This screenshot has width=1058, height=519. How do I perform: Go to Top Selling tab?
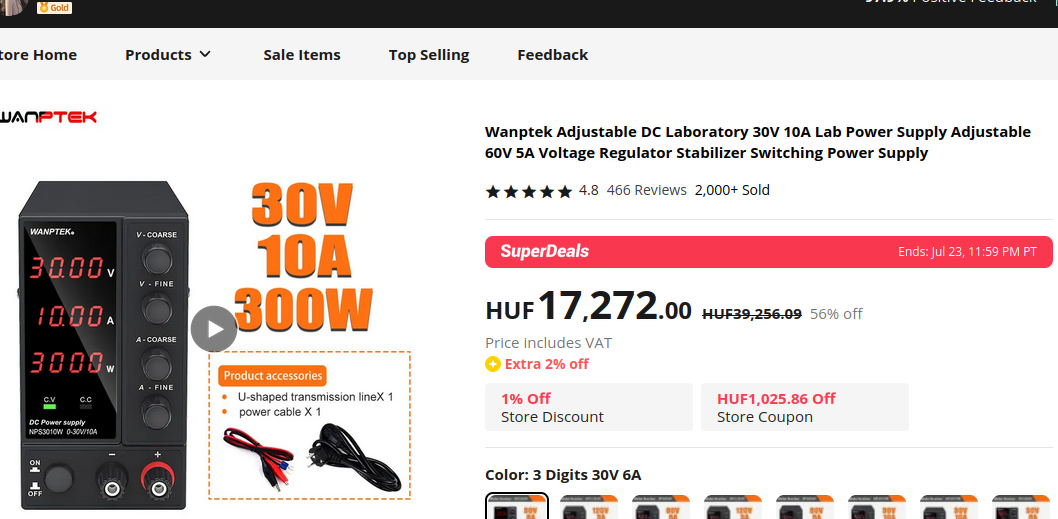tap(428, 55)
